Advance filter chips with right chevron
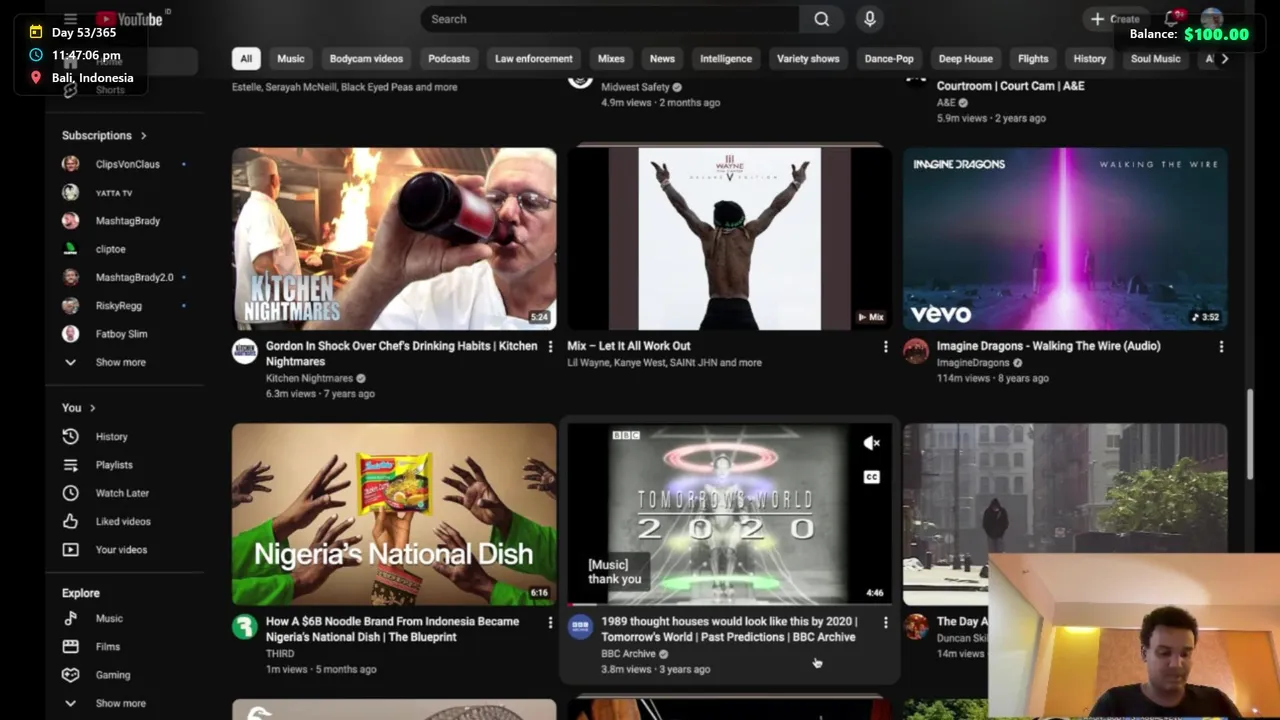 pos(1225,59)
